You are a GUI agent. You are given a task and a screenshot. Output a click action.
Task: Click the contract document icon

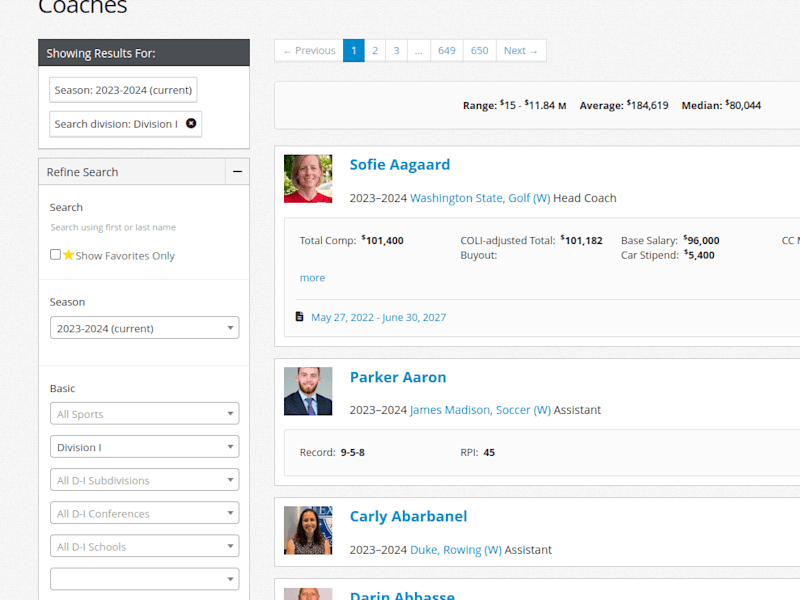click(x=299, y=317)
